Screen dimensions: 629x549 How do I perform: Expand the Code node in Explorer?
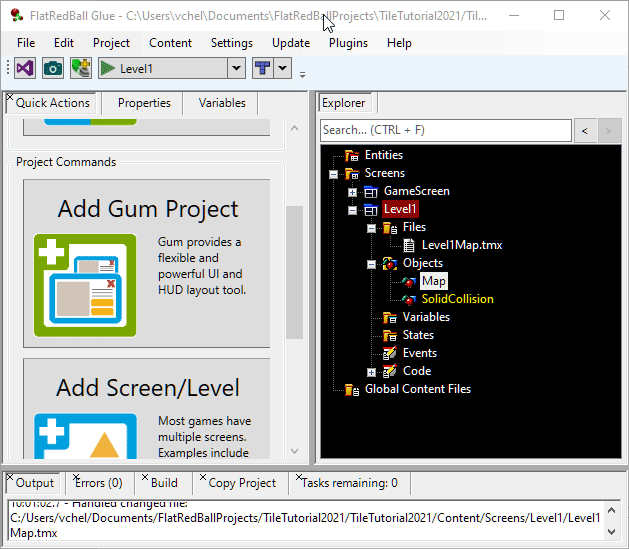(x=371, y=371)
